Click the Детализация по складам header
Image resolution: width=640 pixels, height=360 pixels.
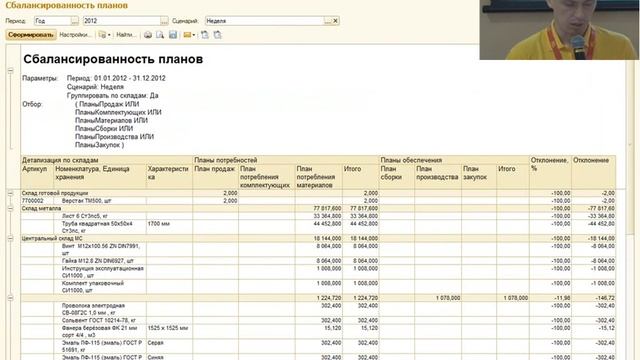point(106,160)
